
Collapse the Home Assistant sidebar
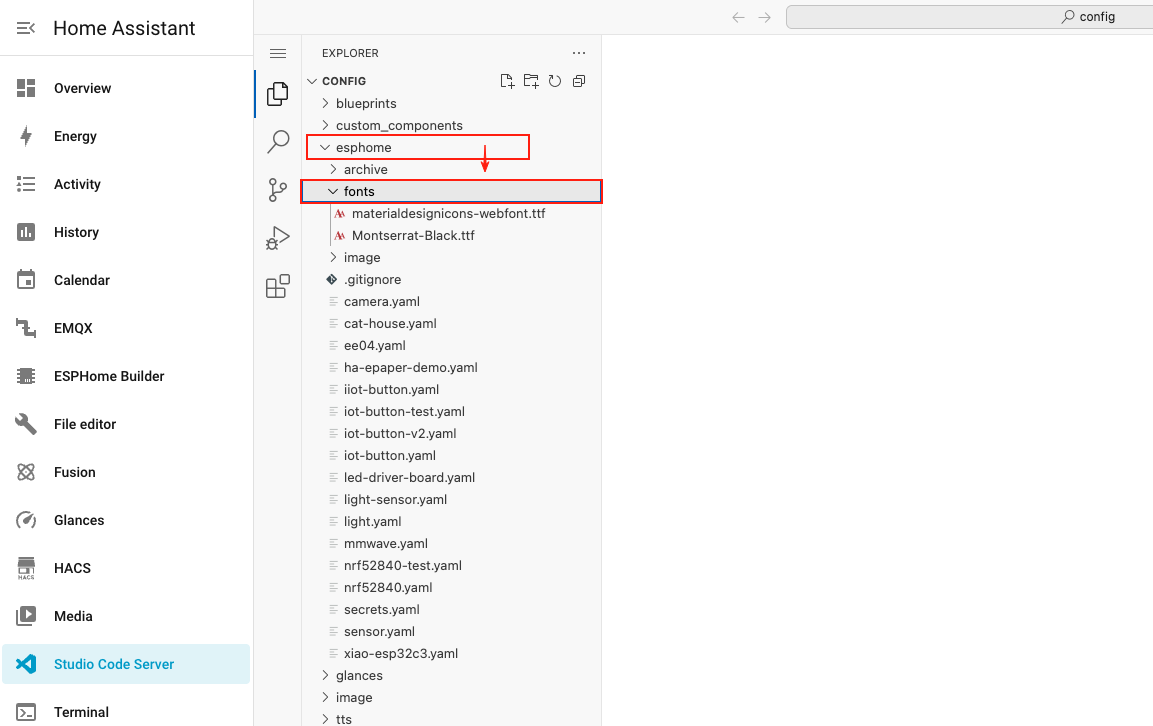pyautogui.click(x=26, y=28)
